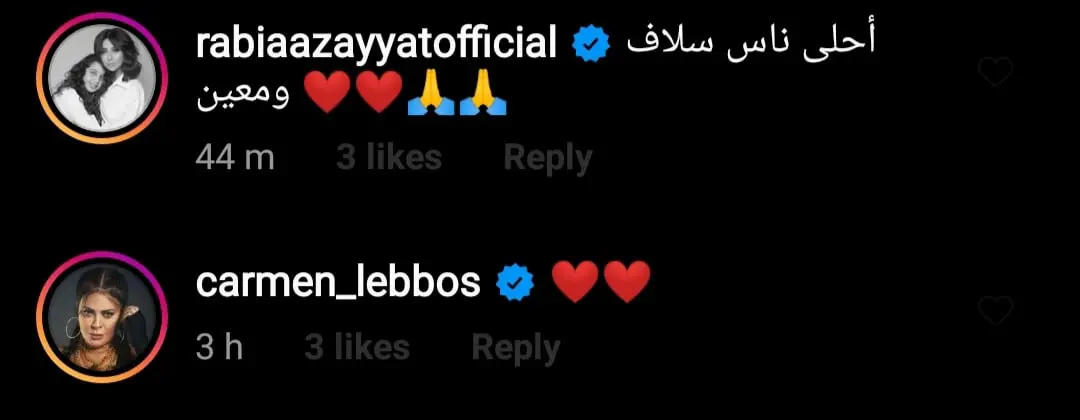
Task: View the 3 likes on carmen_lebbos's comment
Action: [x=357, y=347]
